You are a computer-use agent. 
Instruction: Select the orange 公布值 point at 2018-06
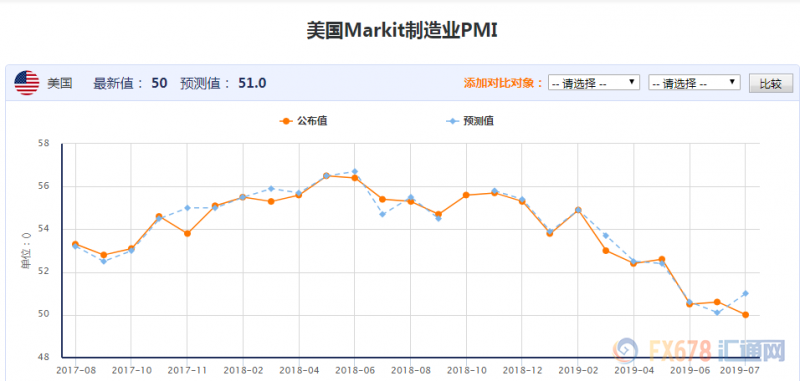tap(355, 178)
